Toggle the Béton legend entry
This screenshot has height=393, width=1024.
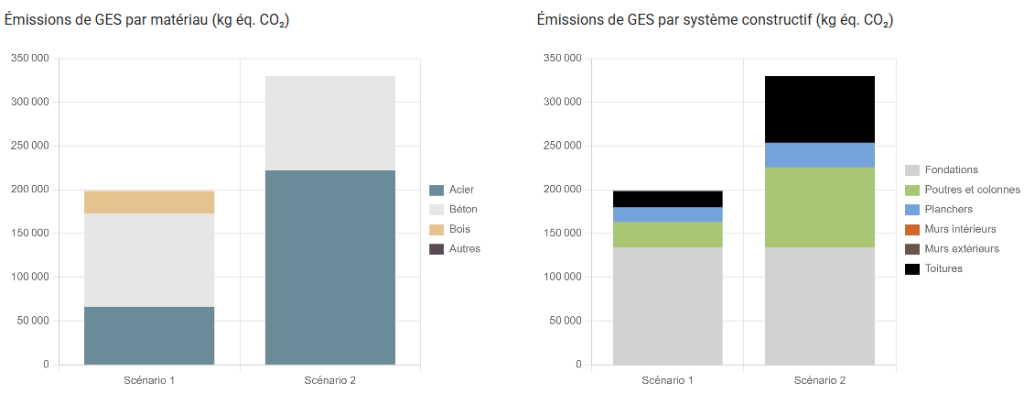pyautogui.click(x=455, y=210)
